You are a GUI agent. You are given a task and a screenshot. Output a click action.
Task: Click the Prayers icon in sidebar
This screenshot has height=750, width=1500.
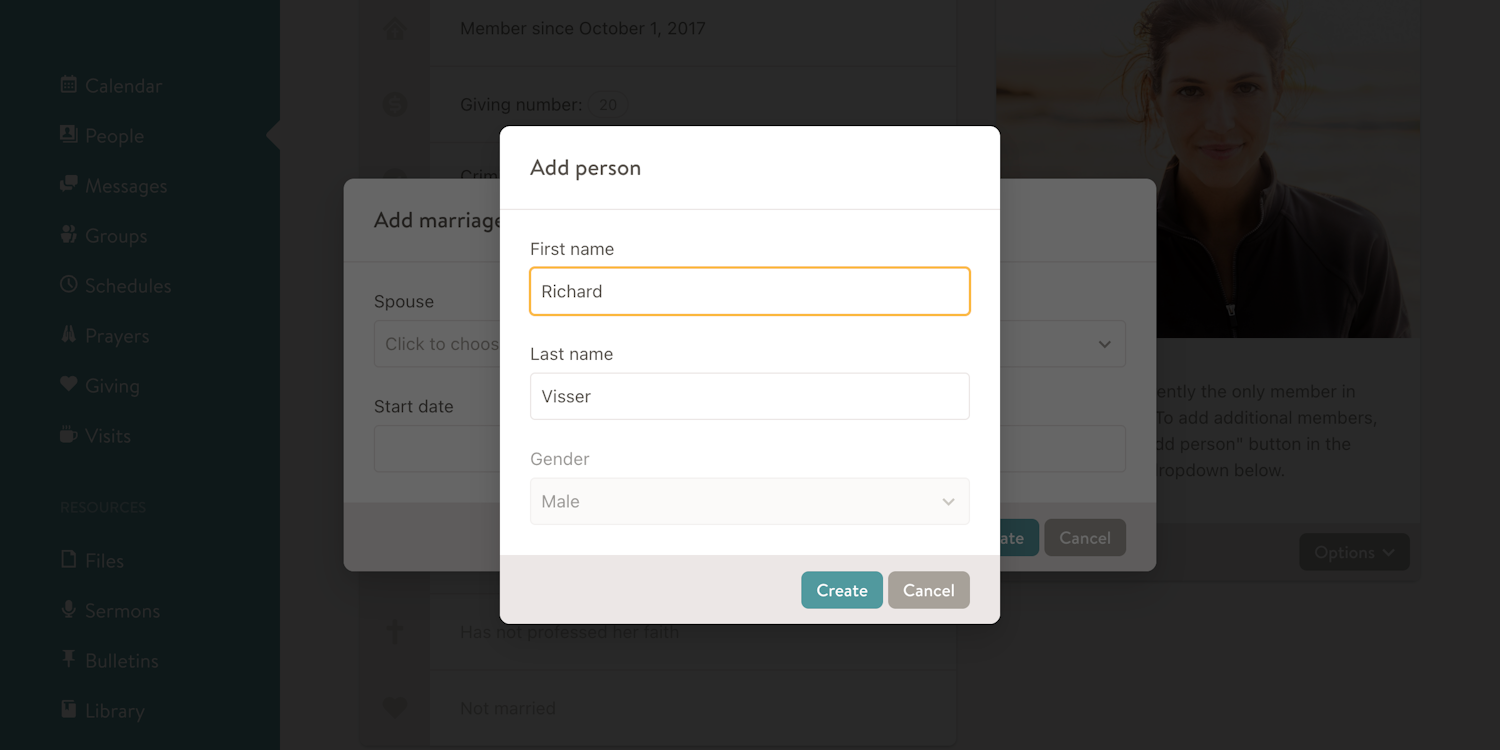(68, 335)
